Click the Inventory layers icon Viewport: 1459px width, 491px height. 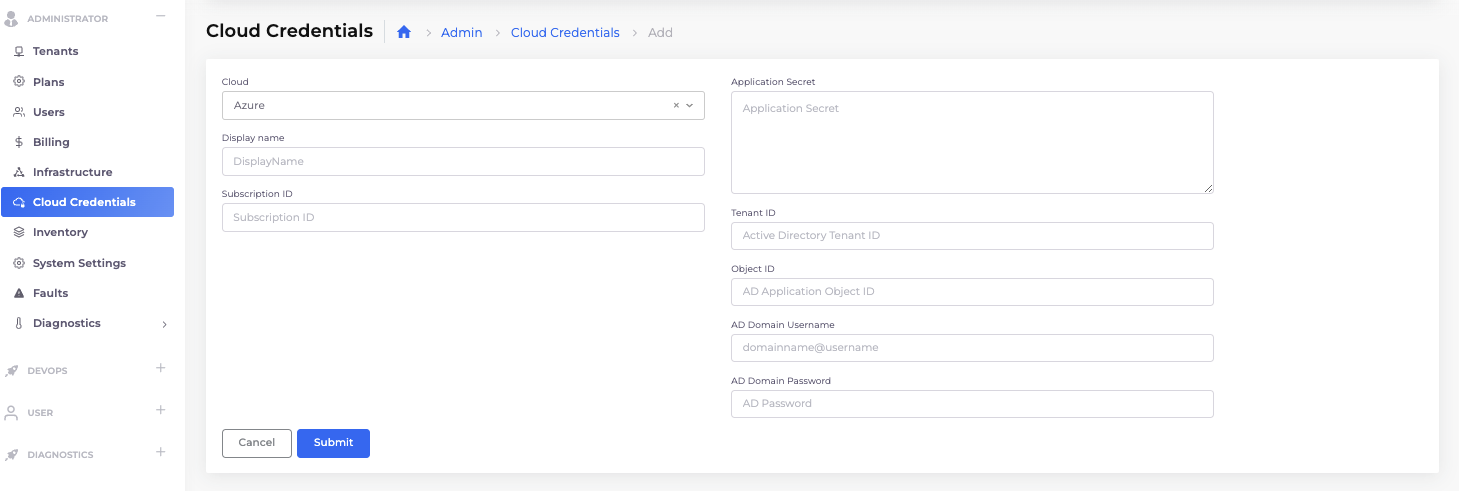(19, 232)
